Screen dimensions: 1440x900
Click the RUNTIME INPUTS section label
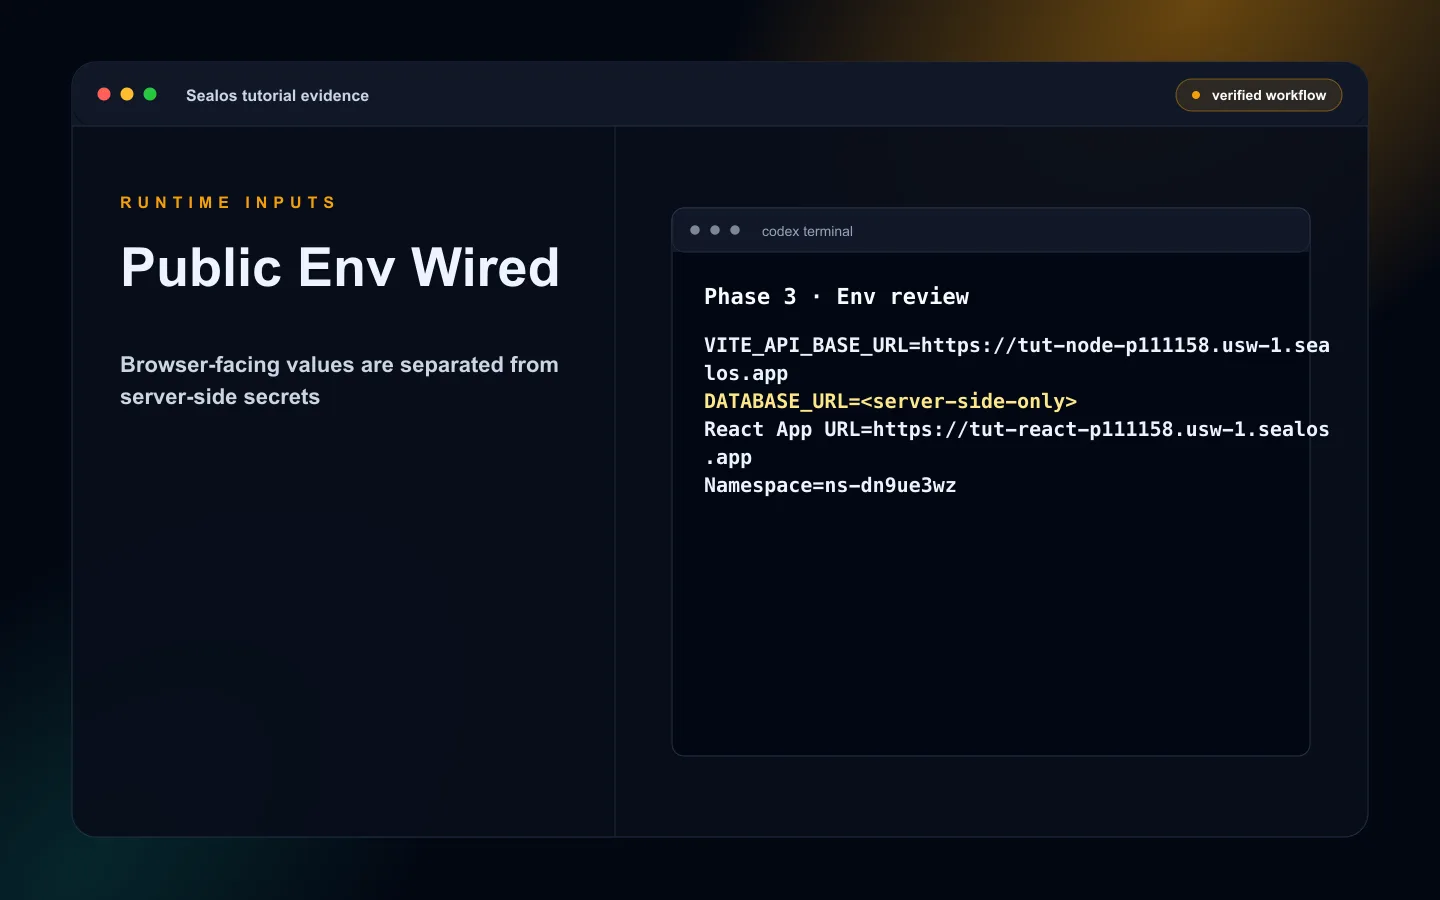click(x=228, y=202)
